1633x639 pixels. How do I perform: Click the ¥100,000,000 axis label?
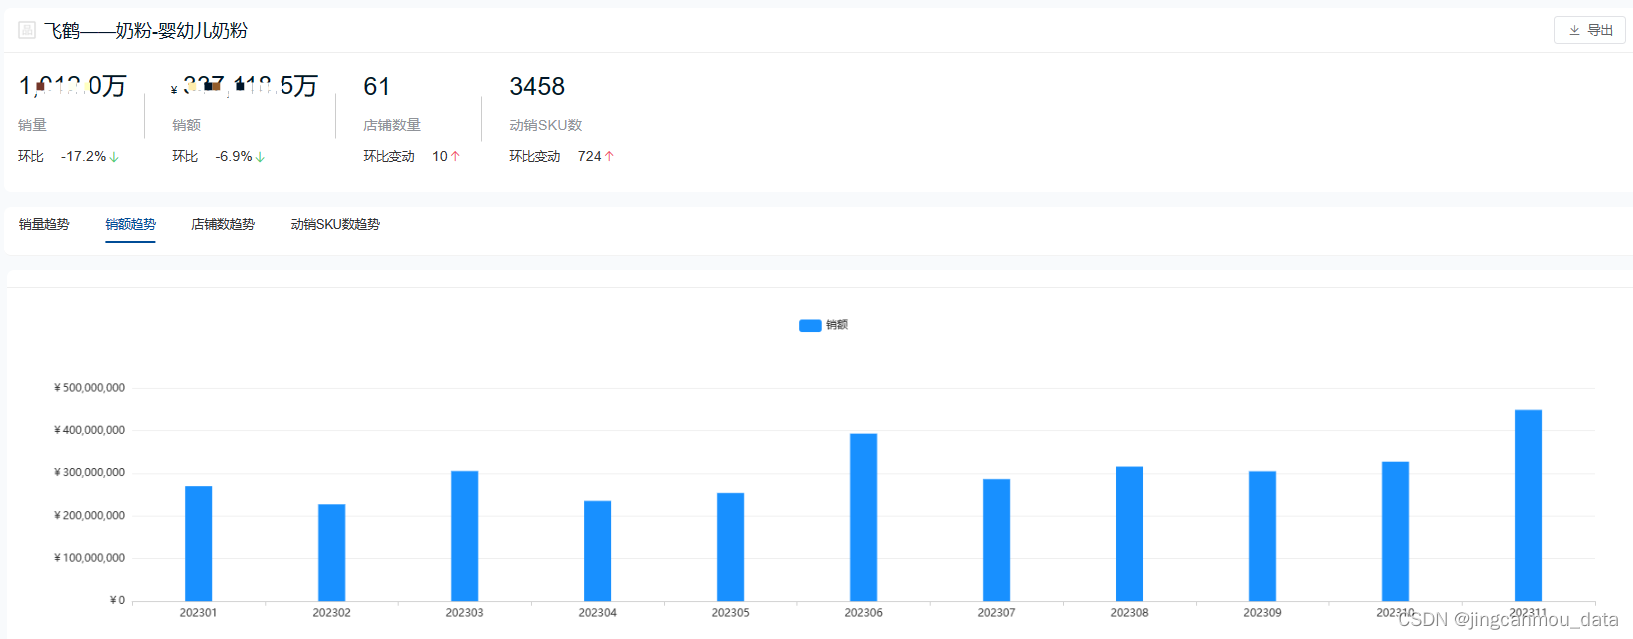[90, 558]
